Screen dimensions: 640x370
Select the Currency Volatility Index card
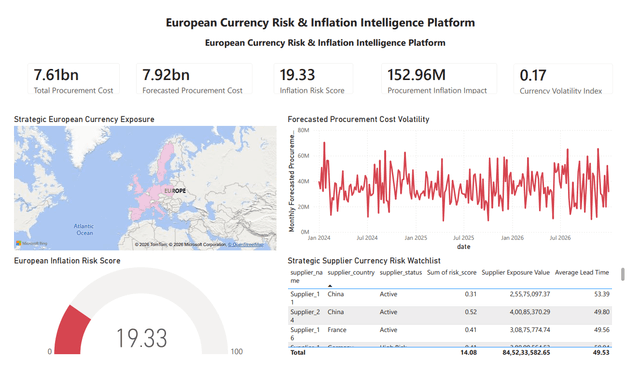(563, 79)
